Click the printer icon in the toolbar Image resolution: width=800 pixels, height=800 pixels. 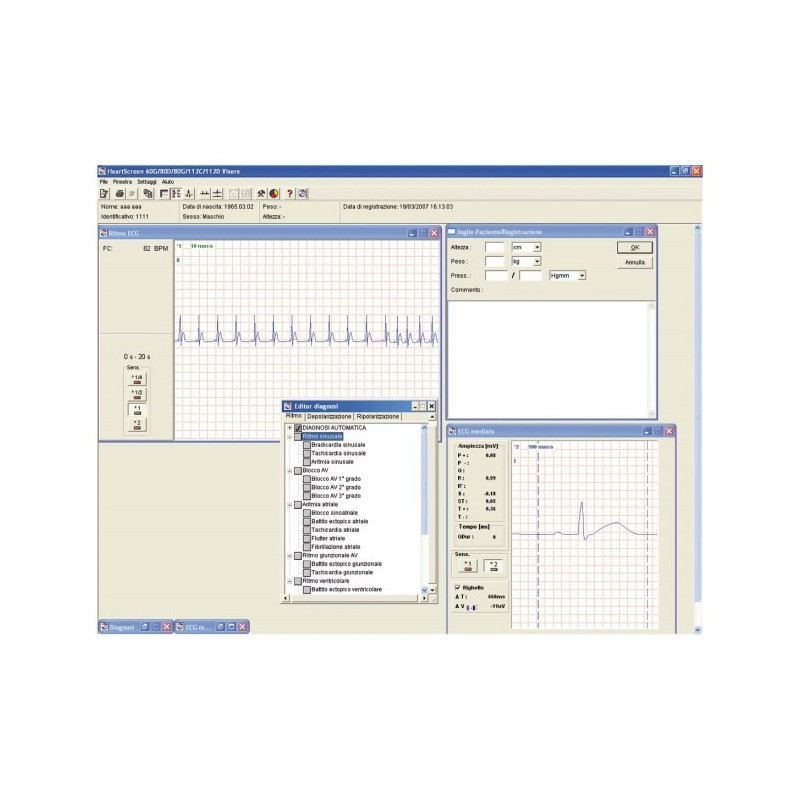point(119,193)
